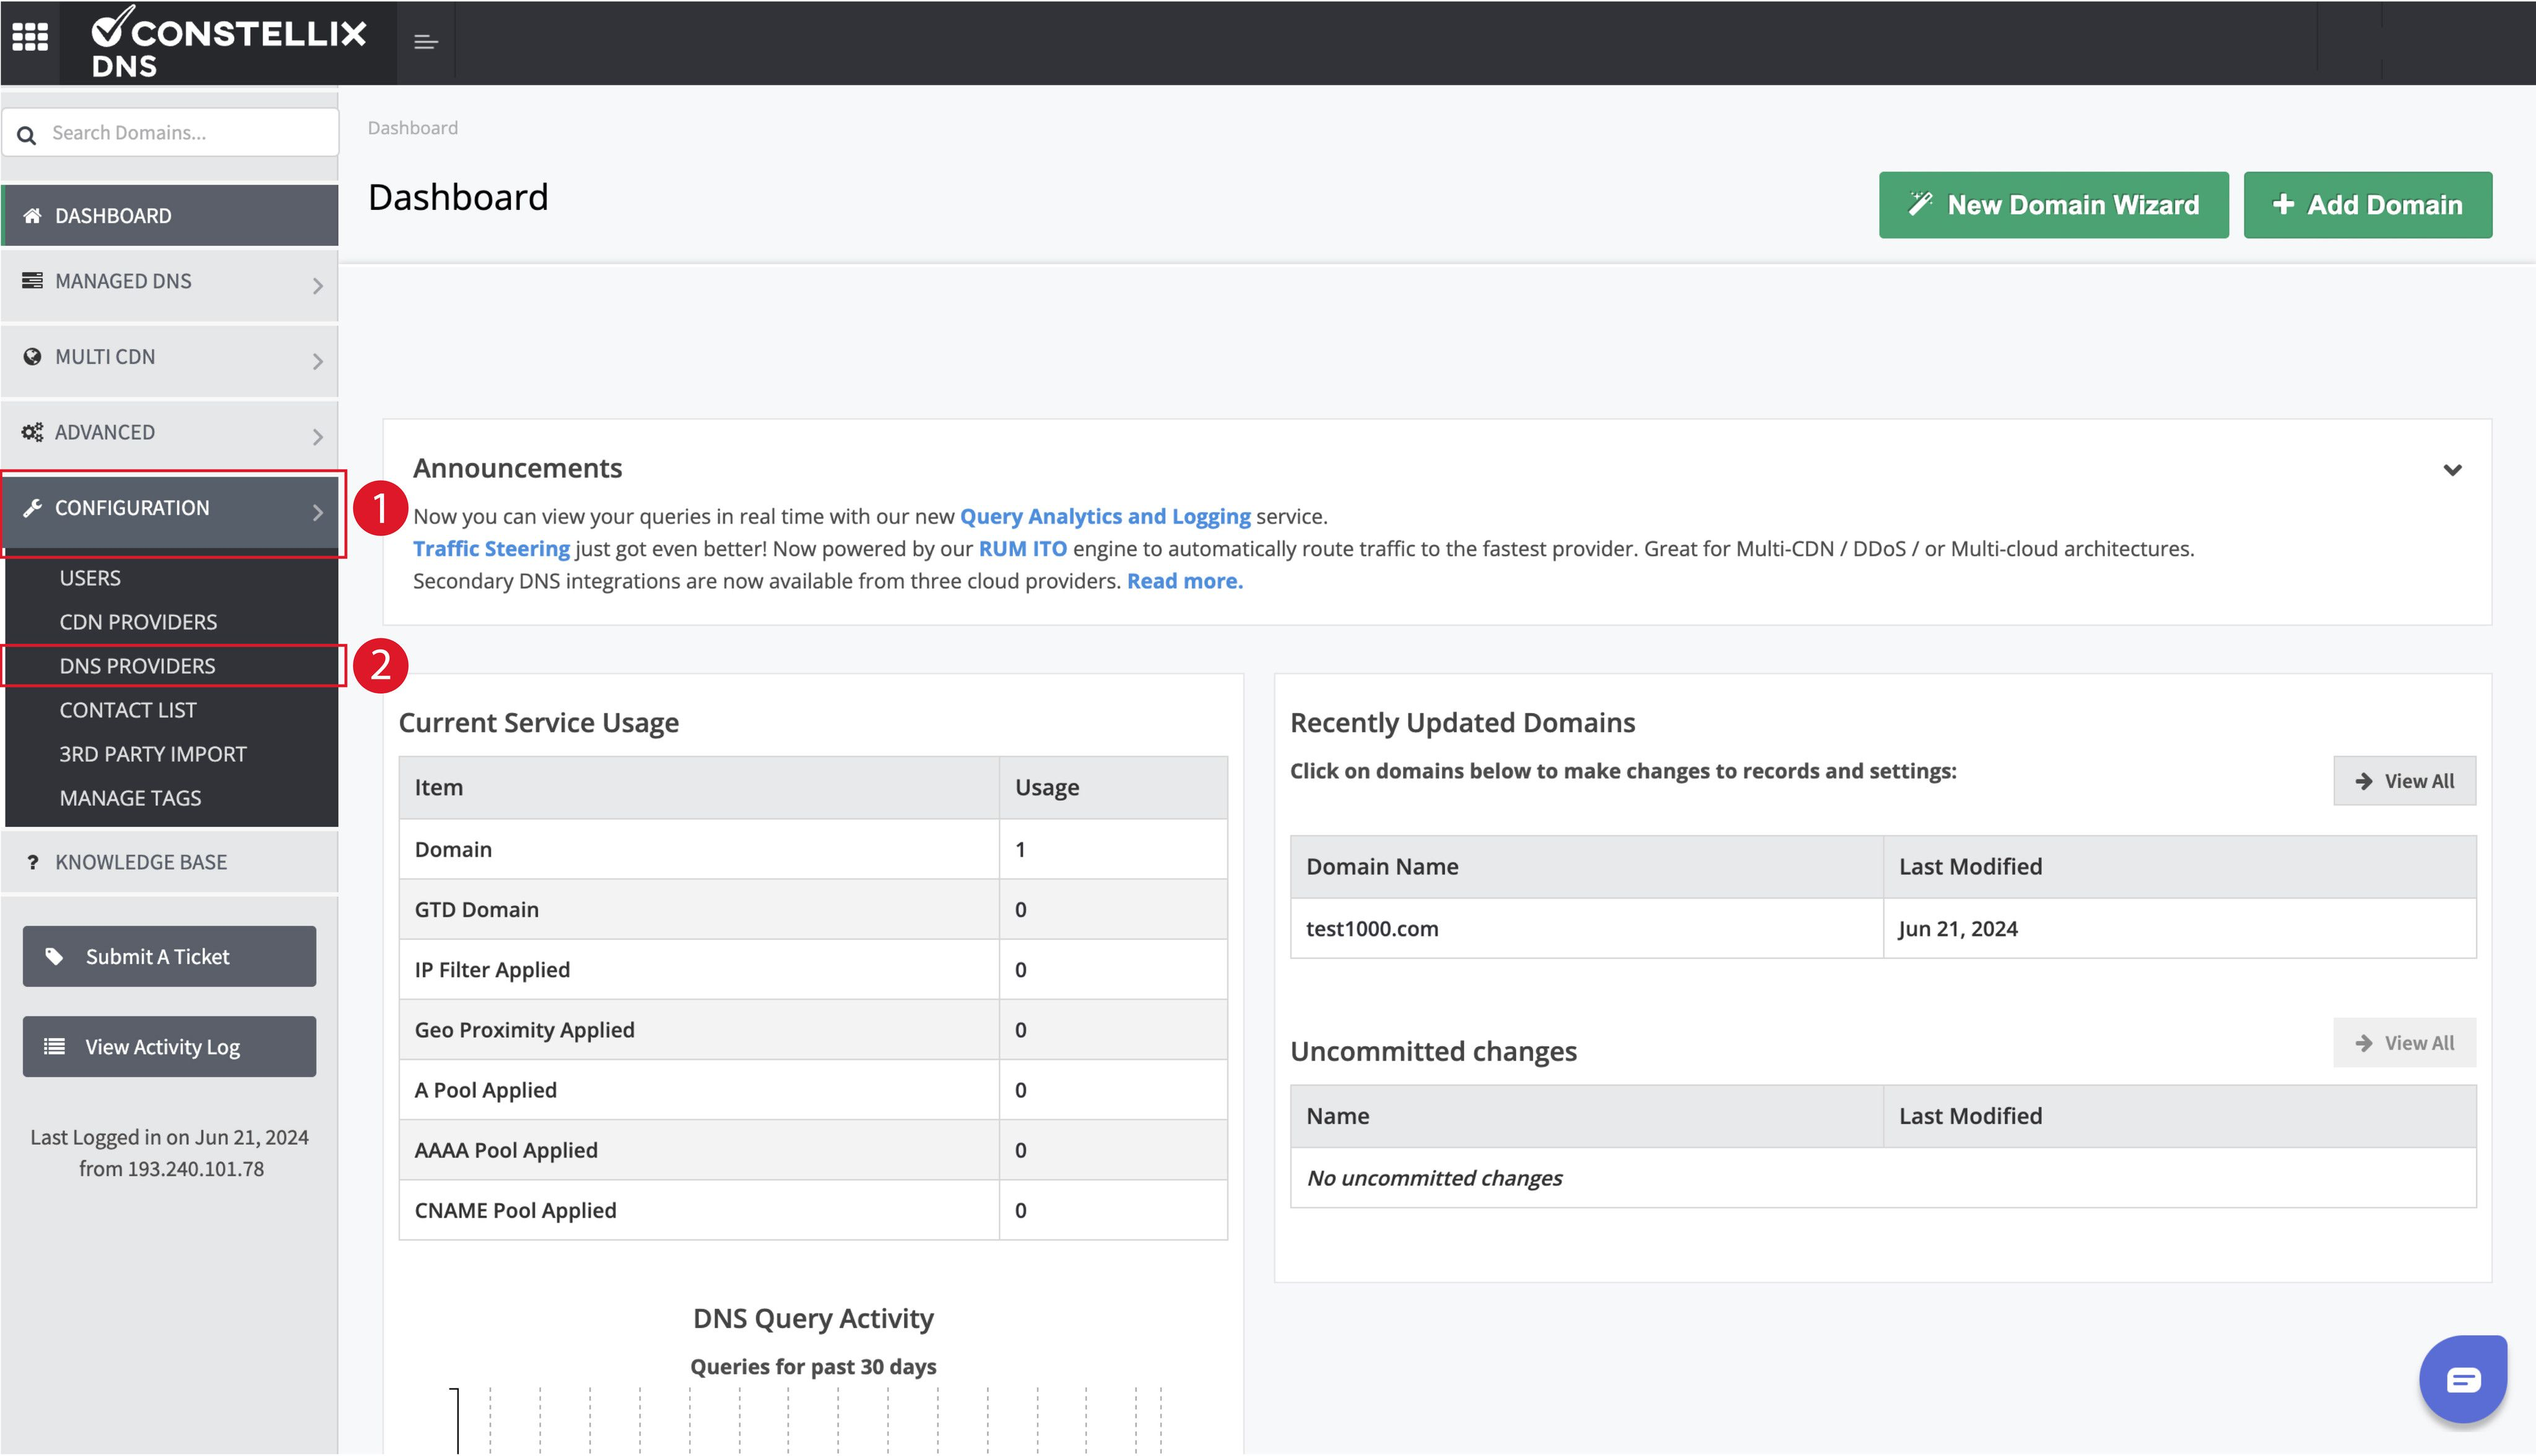Click the Knowledge Base question mark icon
2536x1456 pixels.
[x=33, y=862]
